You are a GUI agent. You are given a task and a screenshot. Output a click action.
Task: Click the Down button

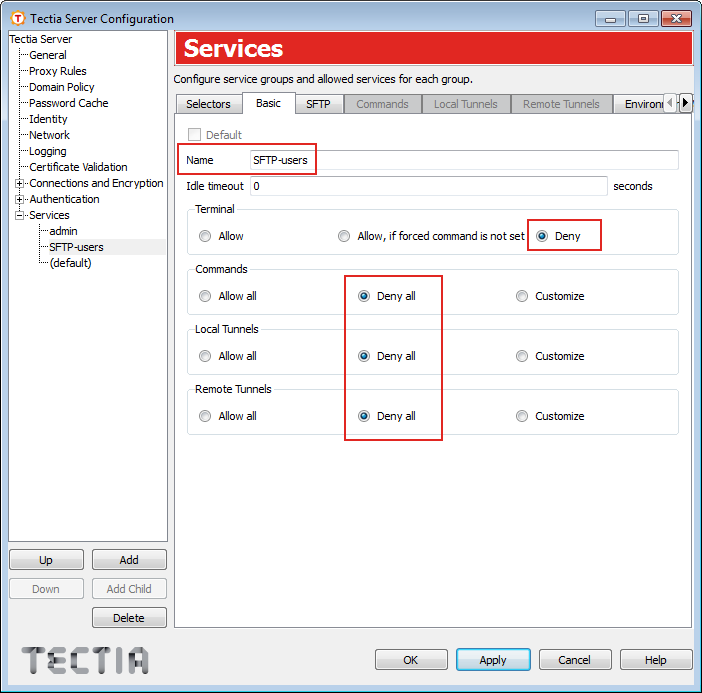click(x=46, y=589)
